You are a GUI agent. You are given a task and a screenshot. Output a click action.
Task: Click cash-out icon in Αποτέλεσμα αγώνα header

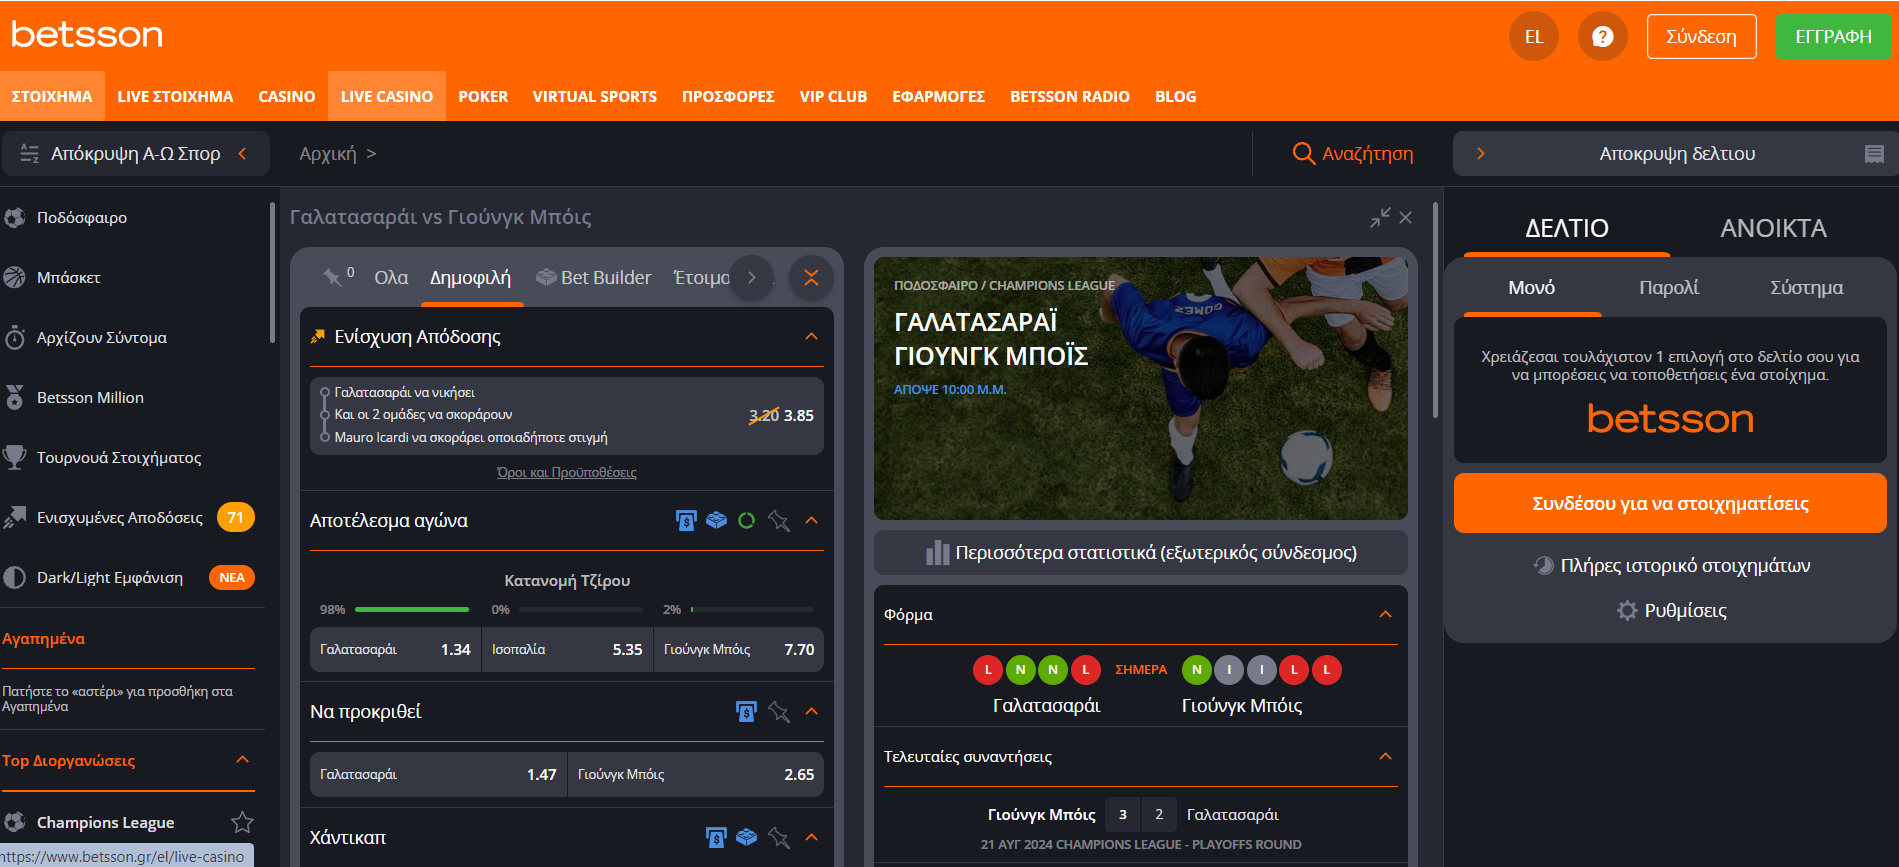tap(686, 520)
